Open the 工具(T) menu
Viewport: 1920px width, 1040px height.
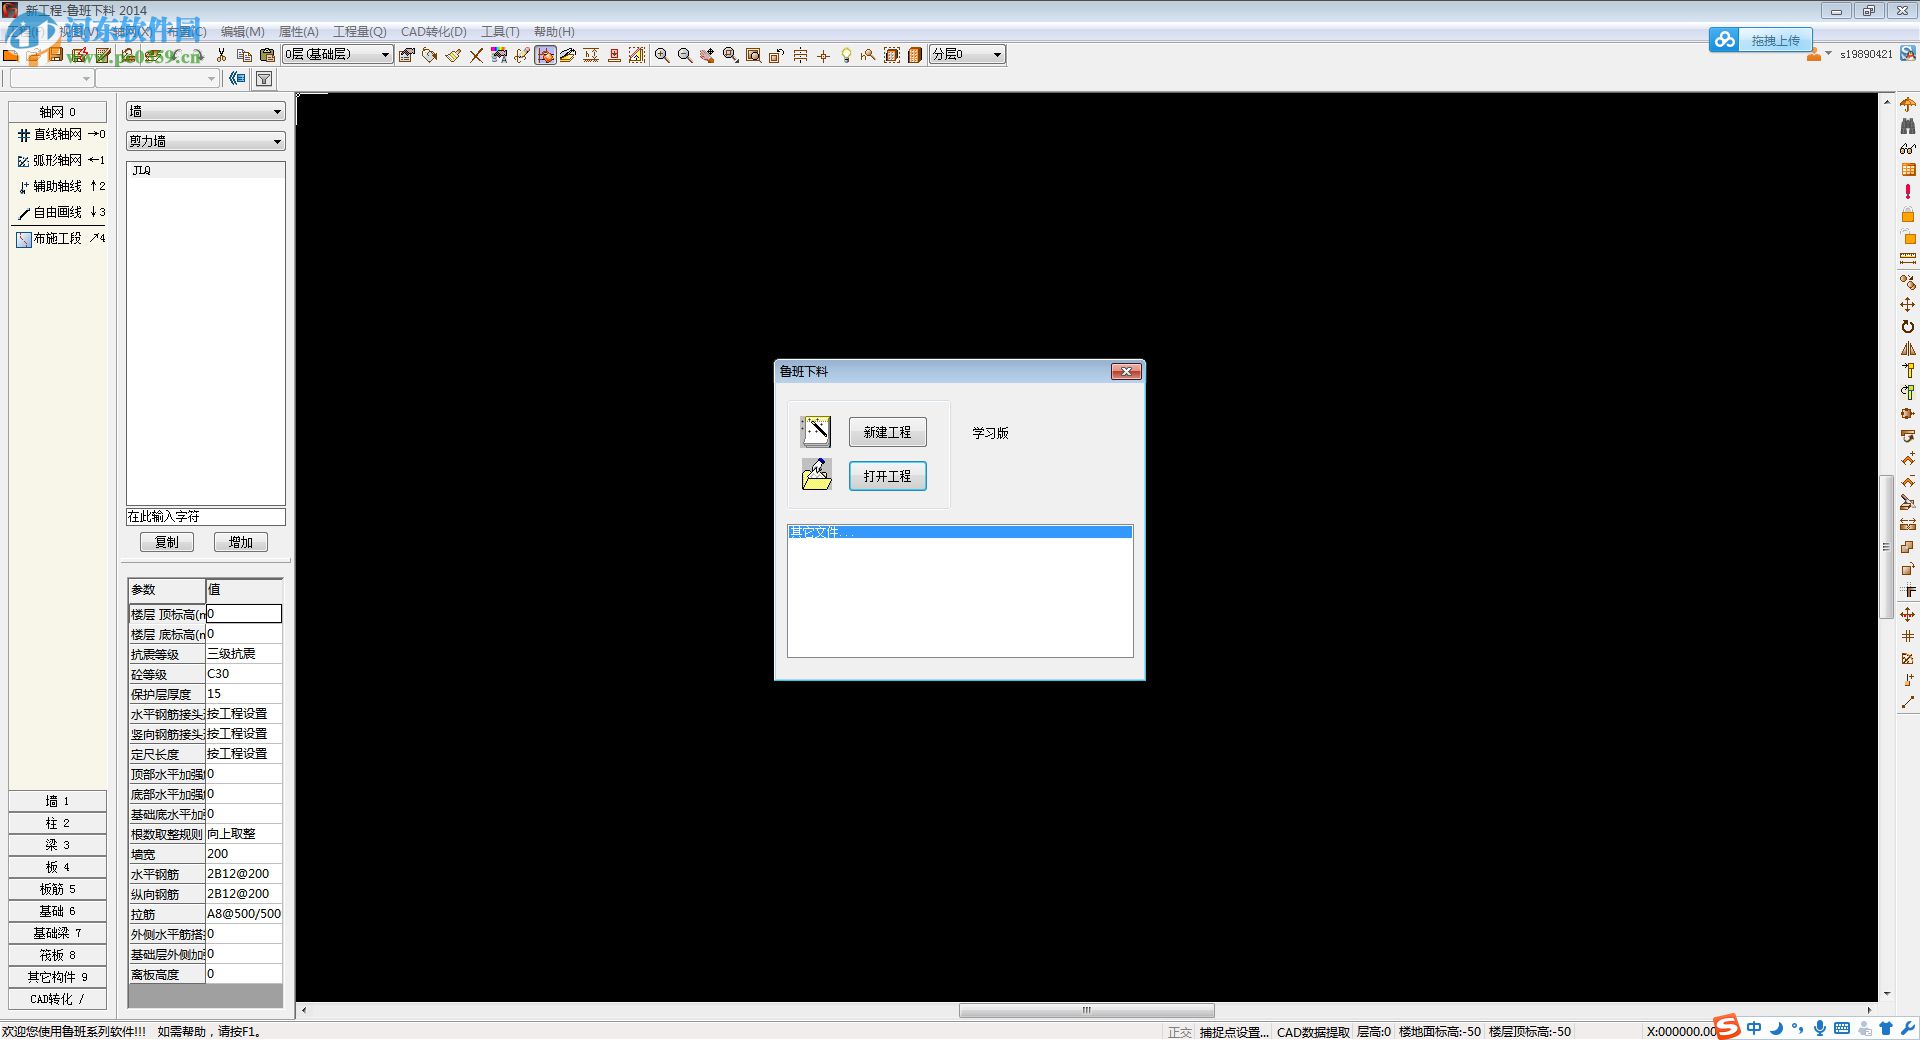(x=500, y=32)
